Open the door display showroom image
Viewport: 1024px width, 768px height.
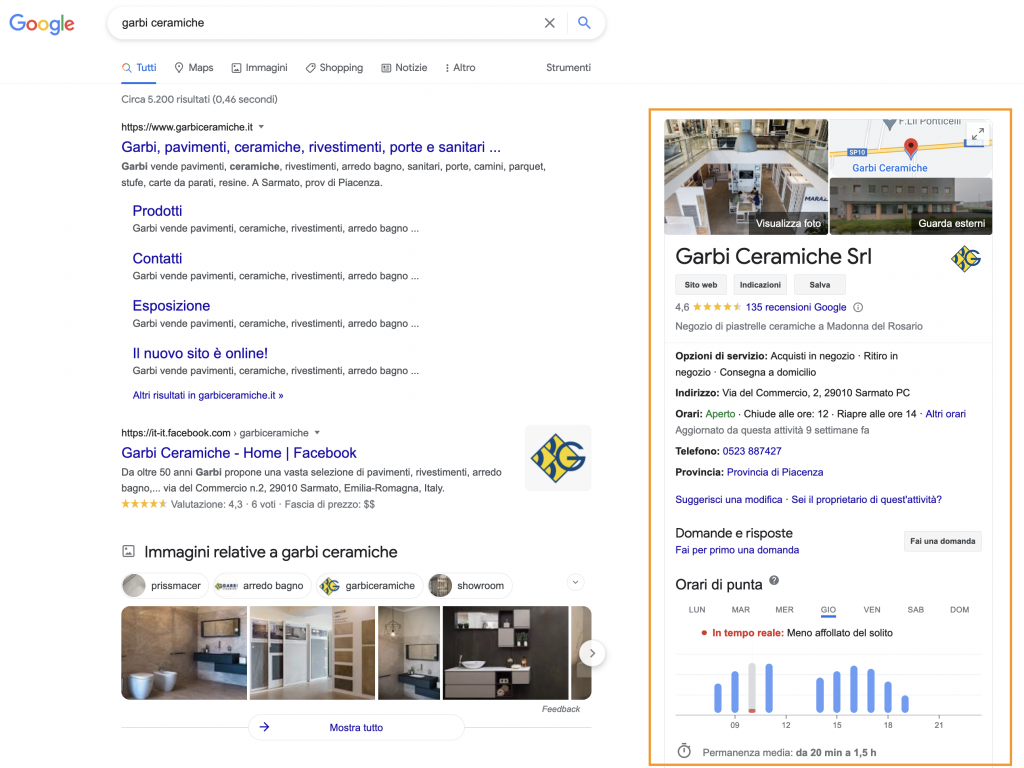[312, 653]
